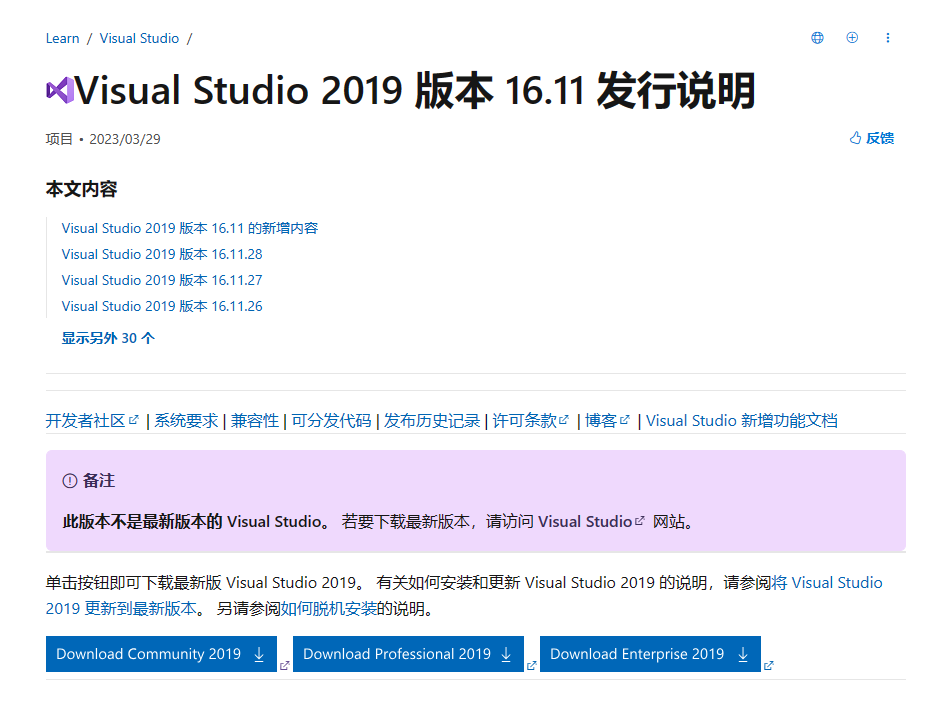Click the download arrow on the Enterprise 2019 button
937x710 pixels.
coord(743,654)
